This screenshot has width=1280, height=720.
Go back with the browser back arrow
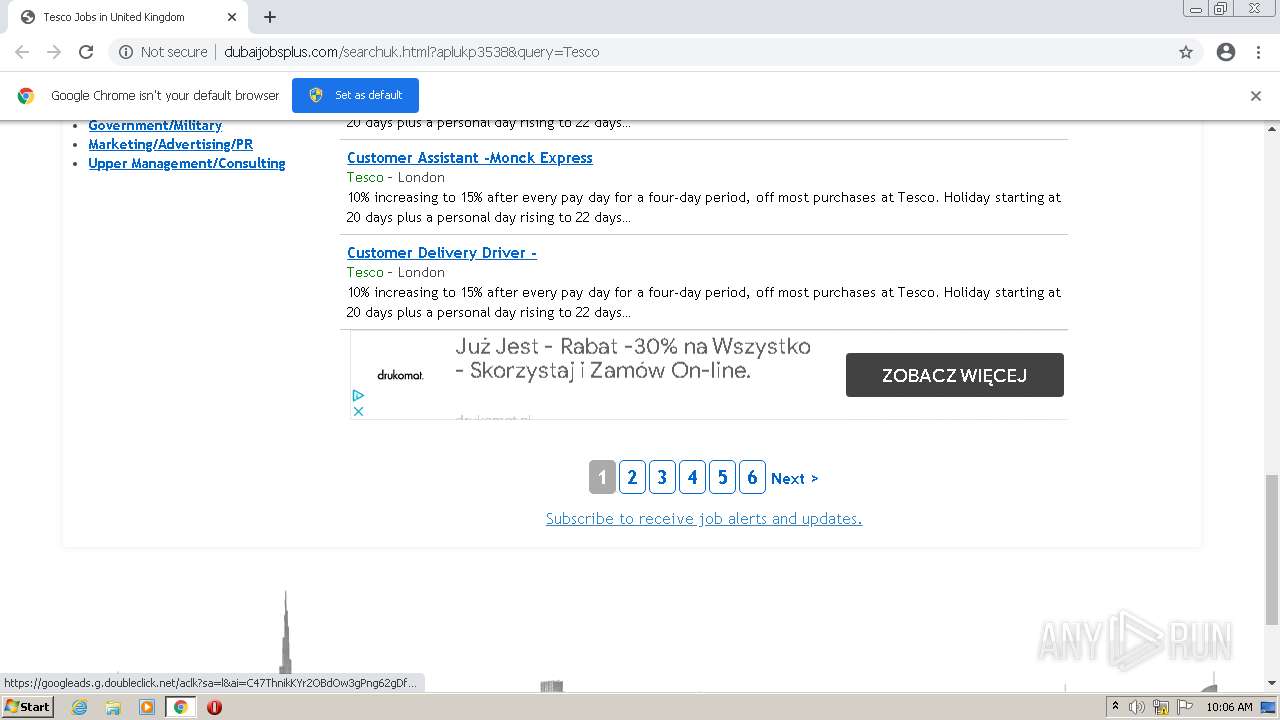(x=22, y=52)
